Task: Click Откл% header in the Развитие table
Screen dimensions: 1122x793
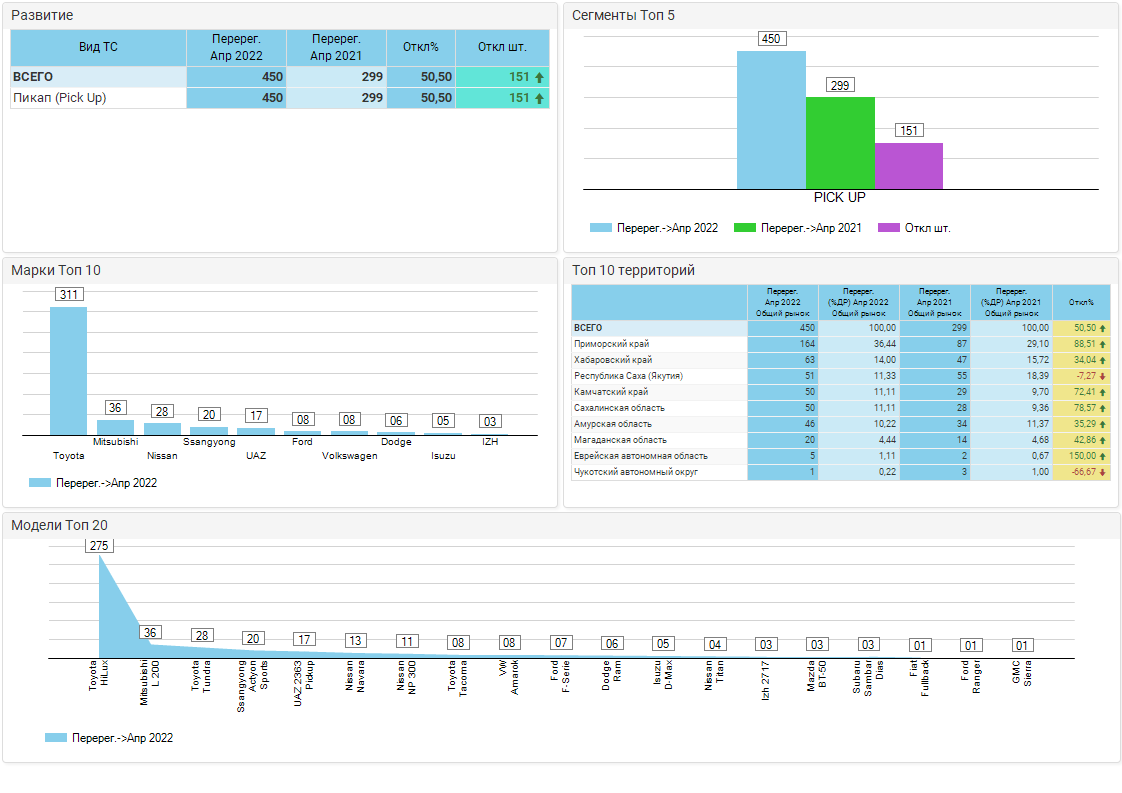Action: 421,47
